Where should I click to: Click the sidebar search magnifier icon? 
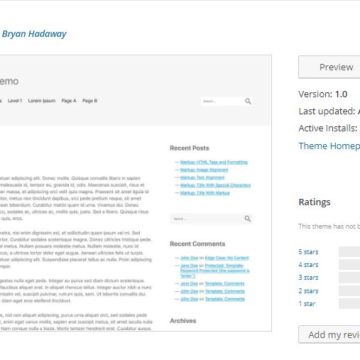(247, 219)
